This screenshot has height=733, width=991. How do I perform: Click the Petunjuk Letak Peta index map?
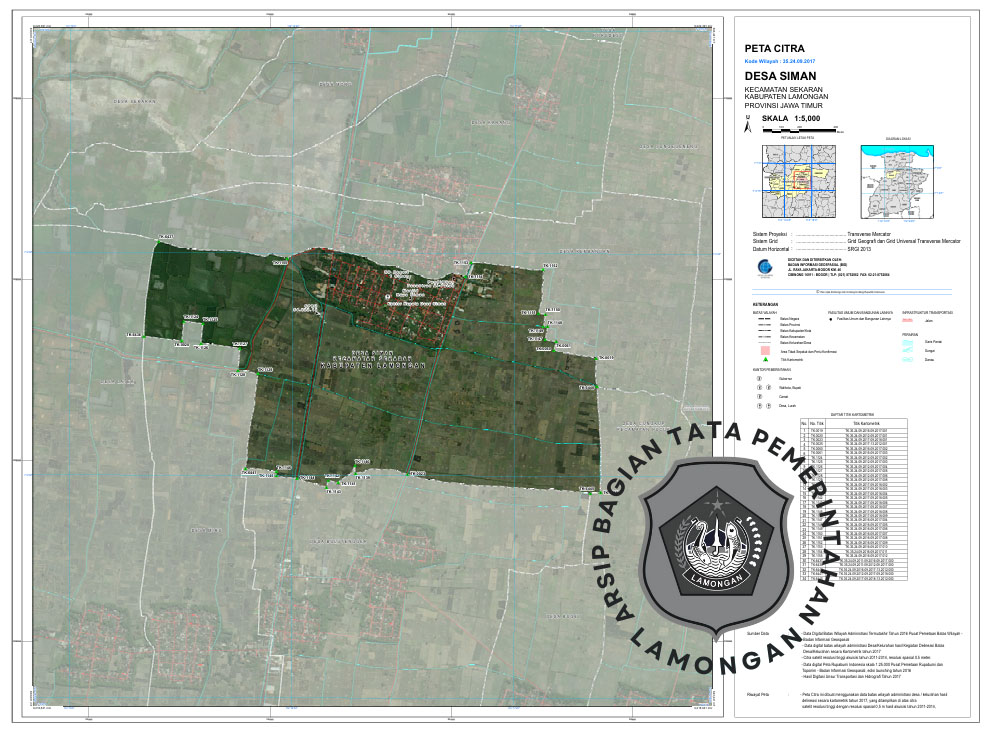797,181
